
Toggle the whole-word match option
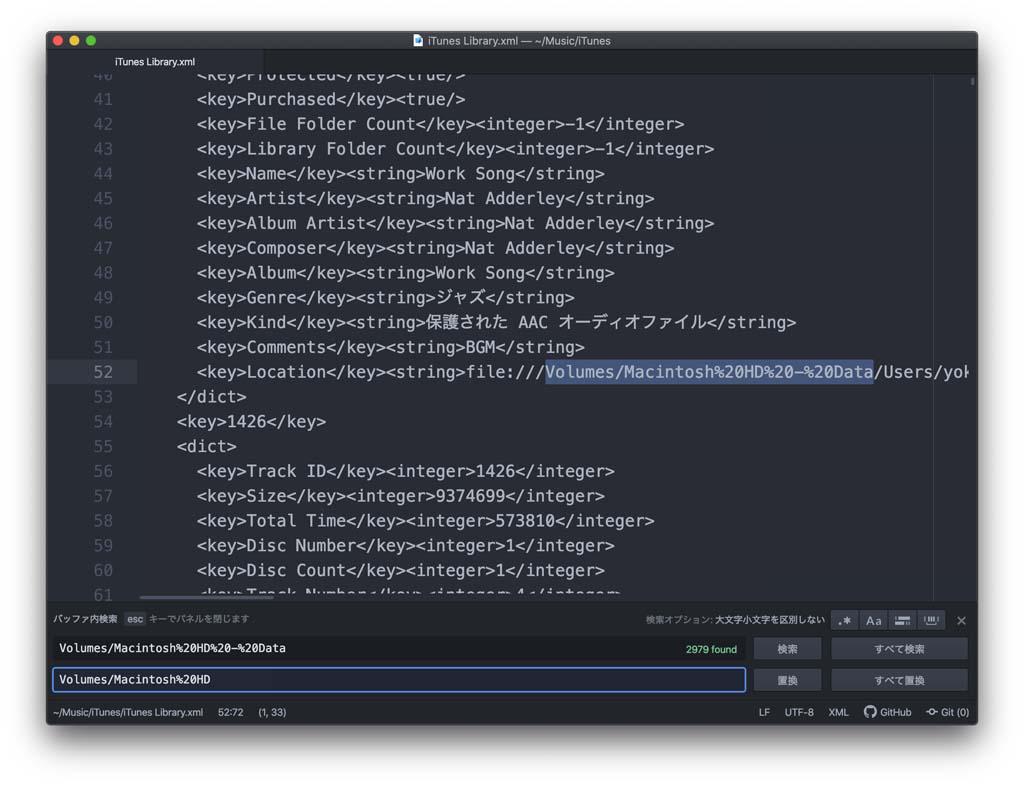point(931,621)
